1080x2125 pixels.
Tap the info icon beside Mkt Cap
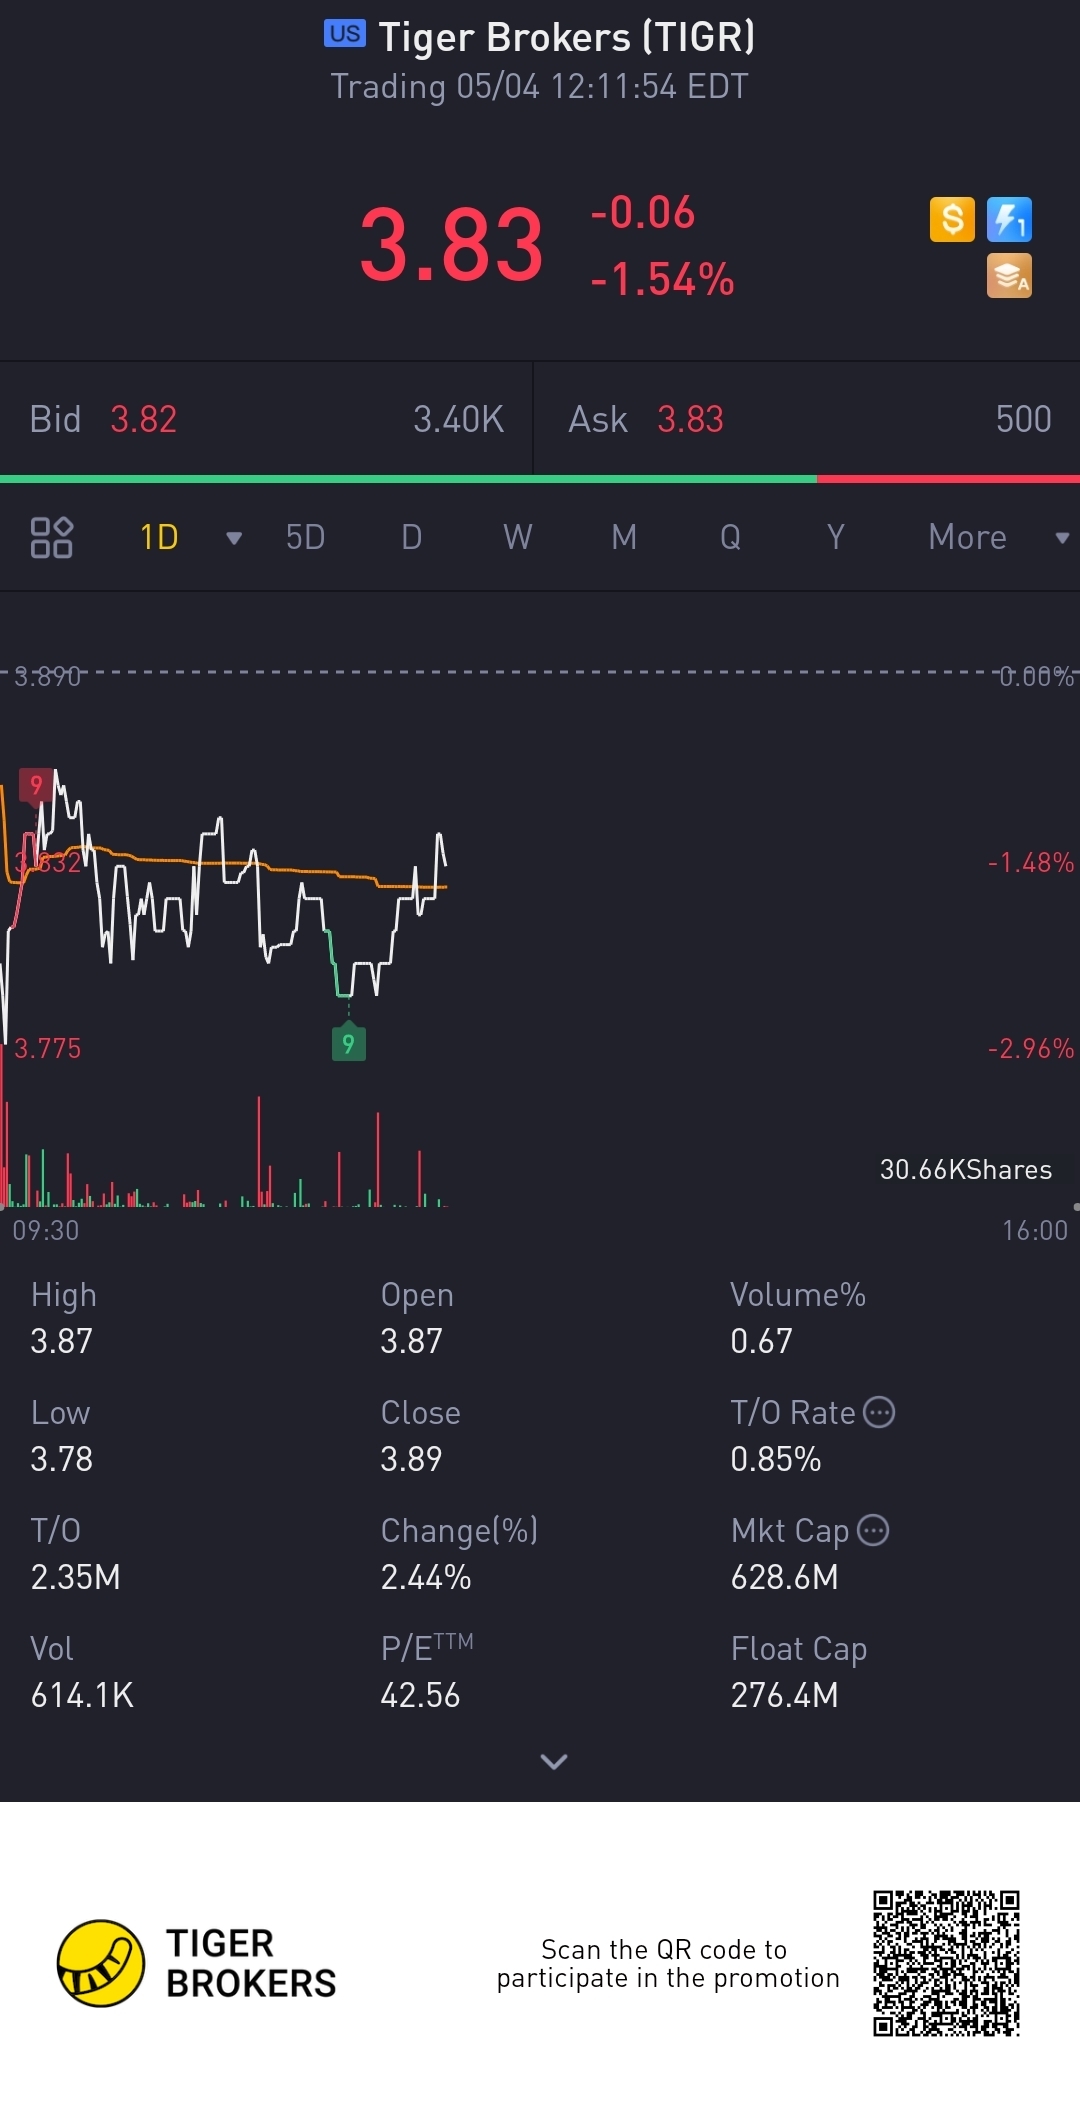point(873,1530)
